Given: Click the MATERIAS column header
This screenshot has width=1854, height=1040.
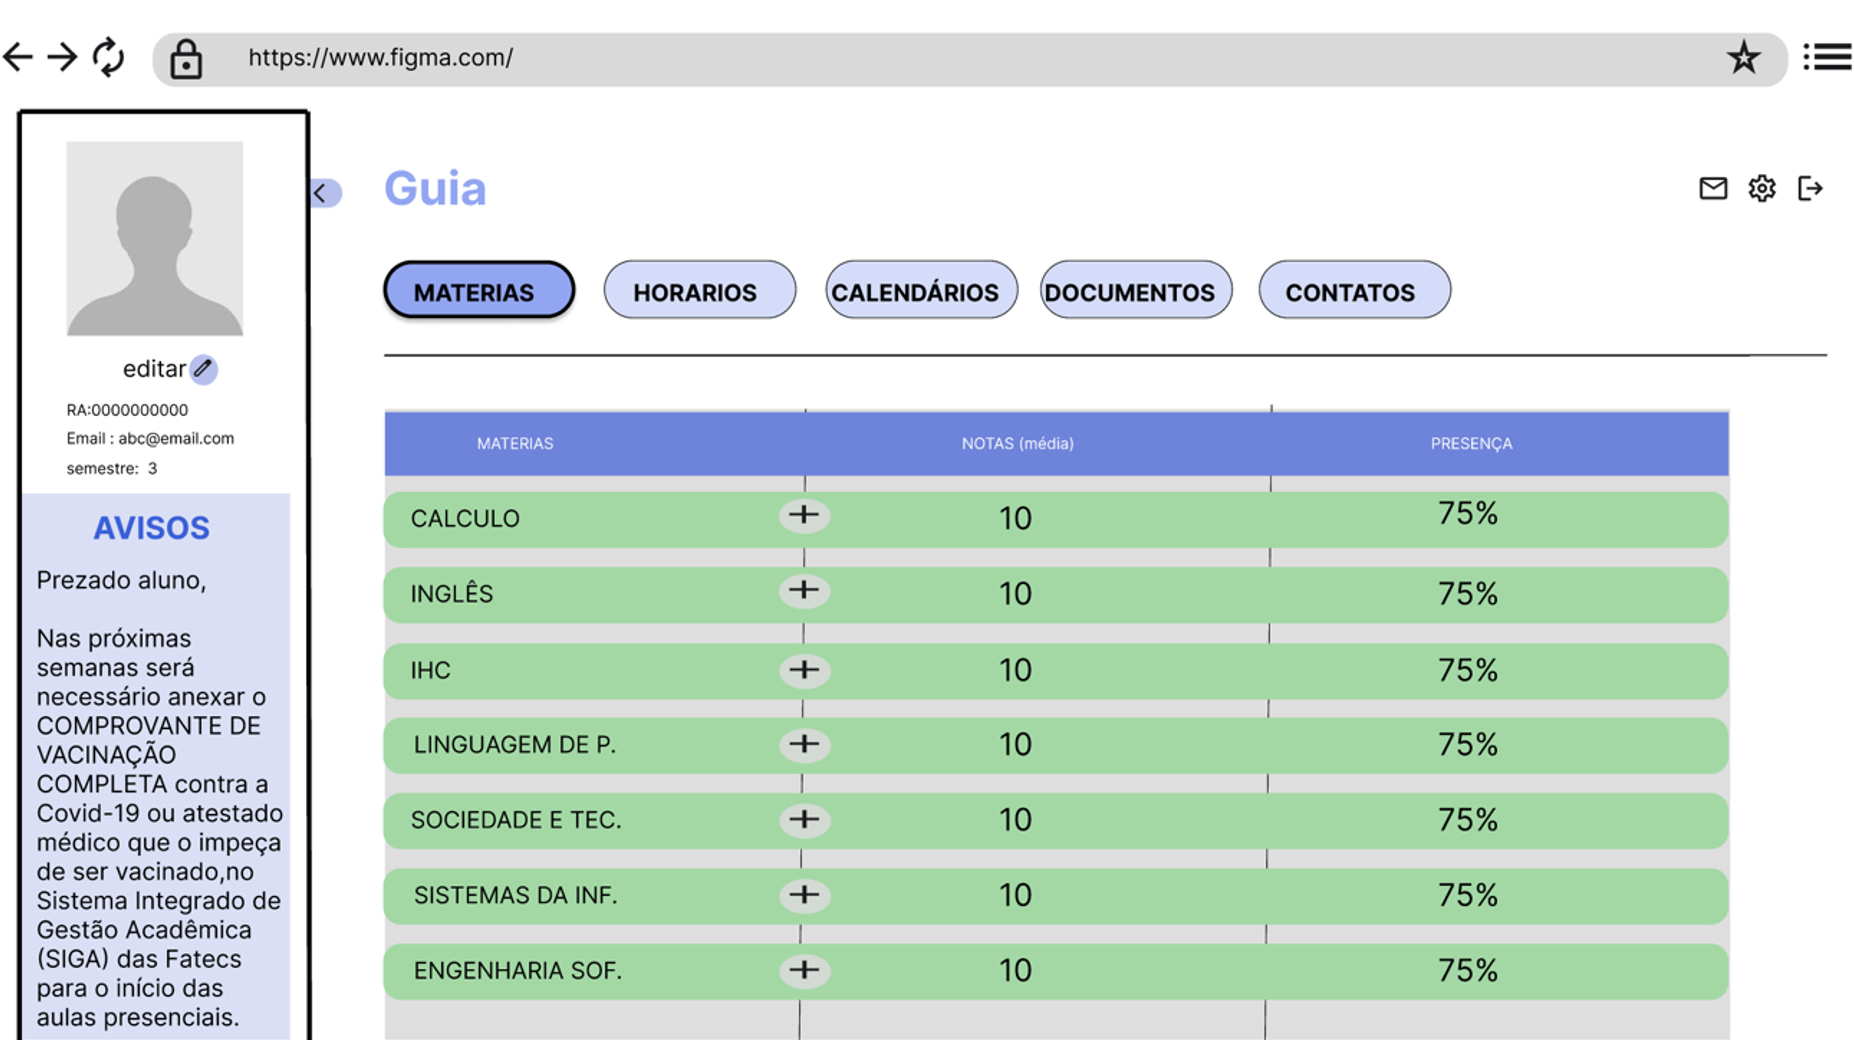Looking at the screenshot, I should coord(515,443).
